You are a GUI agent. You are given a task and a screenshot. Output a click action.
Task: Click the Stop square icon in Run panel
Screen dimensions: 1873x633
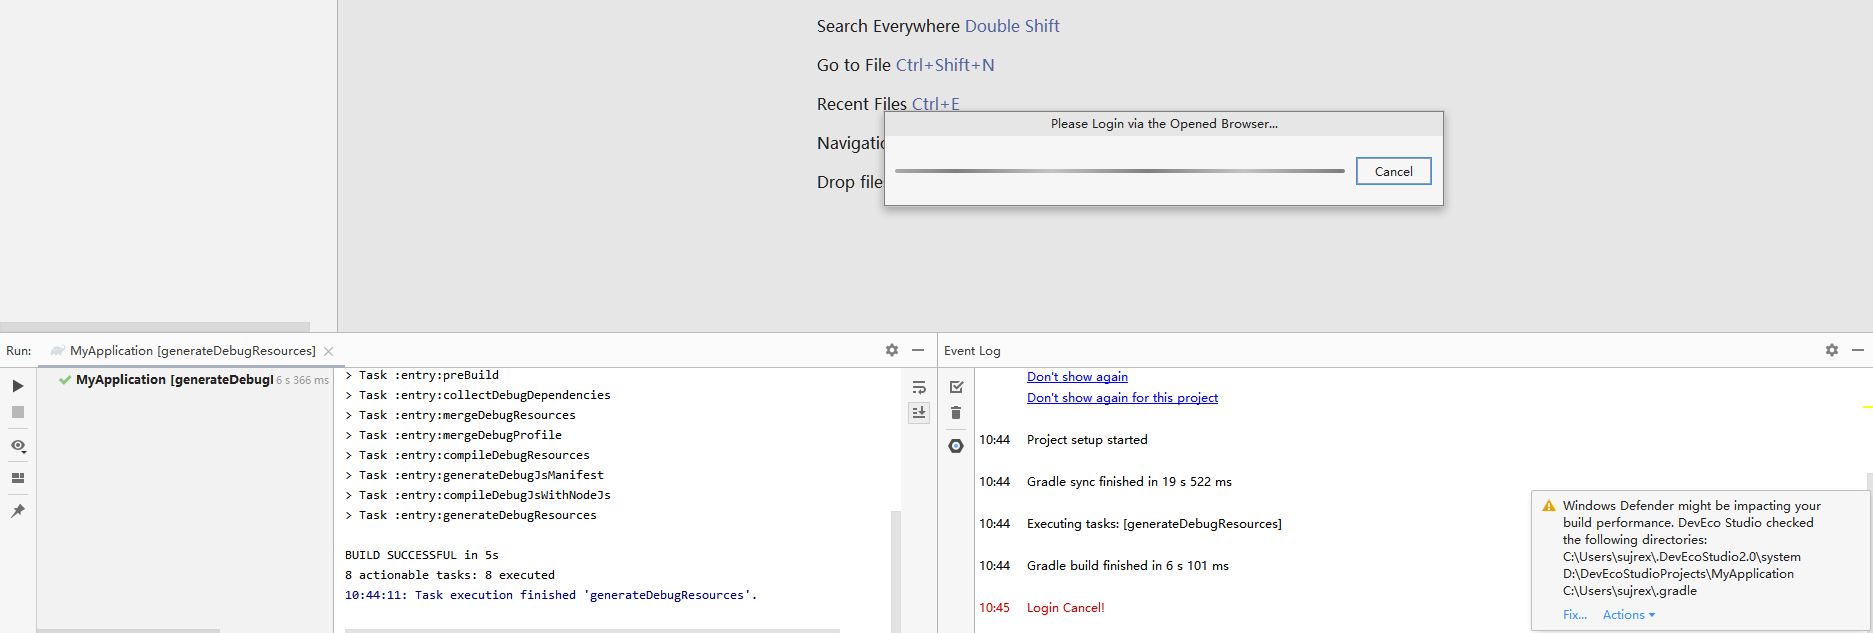pos(18,412)
